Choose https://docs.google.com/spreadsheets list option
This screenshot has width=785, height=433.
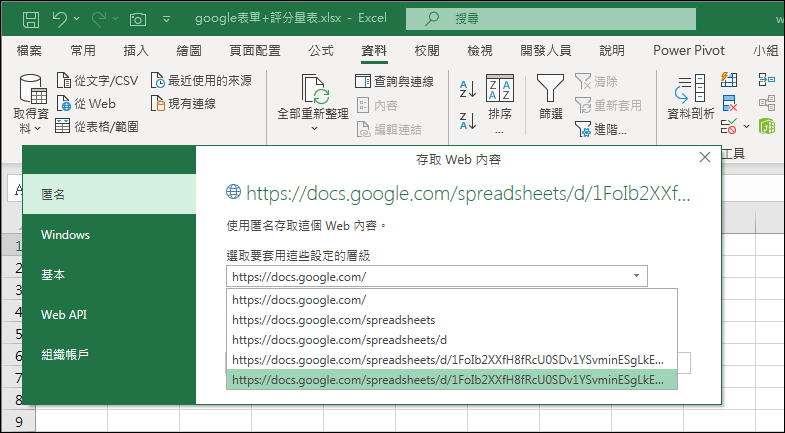(452, 320)
